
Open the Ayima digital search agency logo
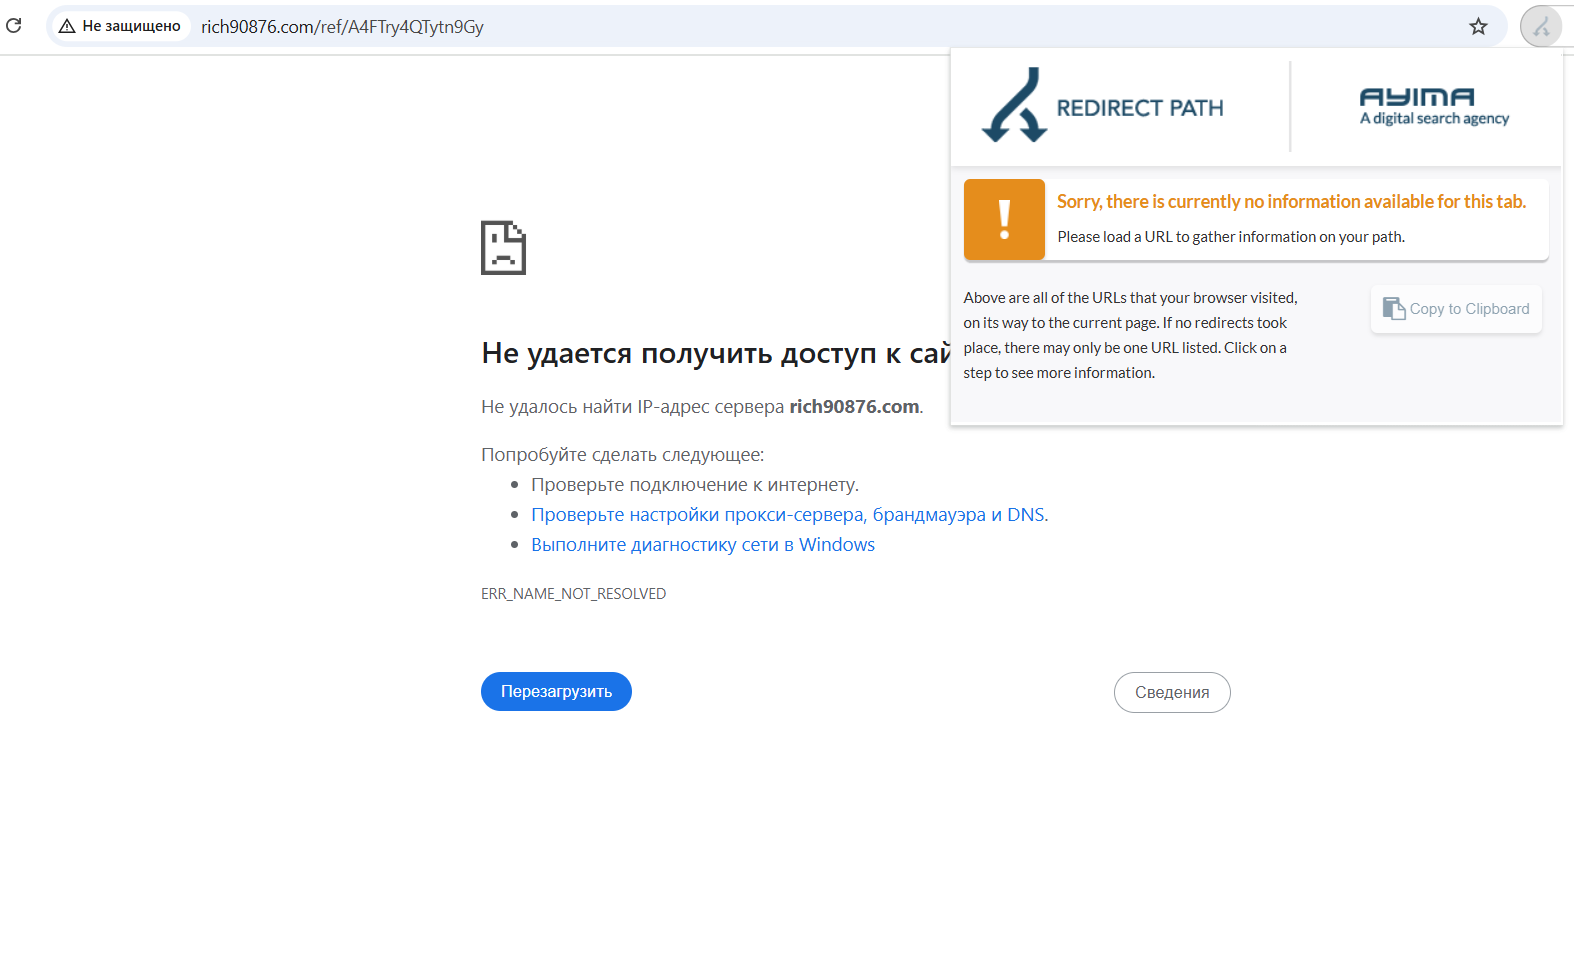coord(1434,106)
